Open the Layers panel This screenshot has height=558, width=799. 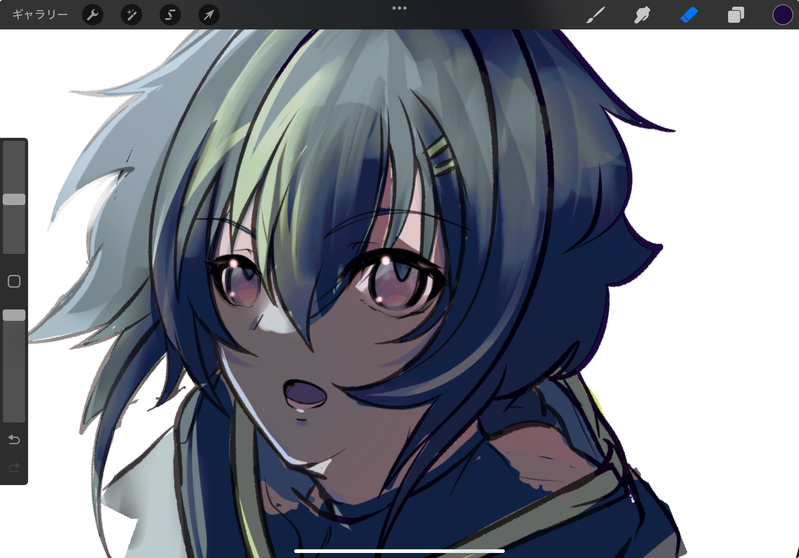[735, 15]
